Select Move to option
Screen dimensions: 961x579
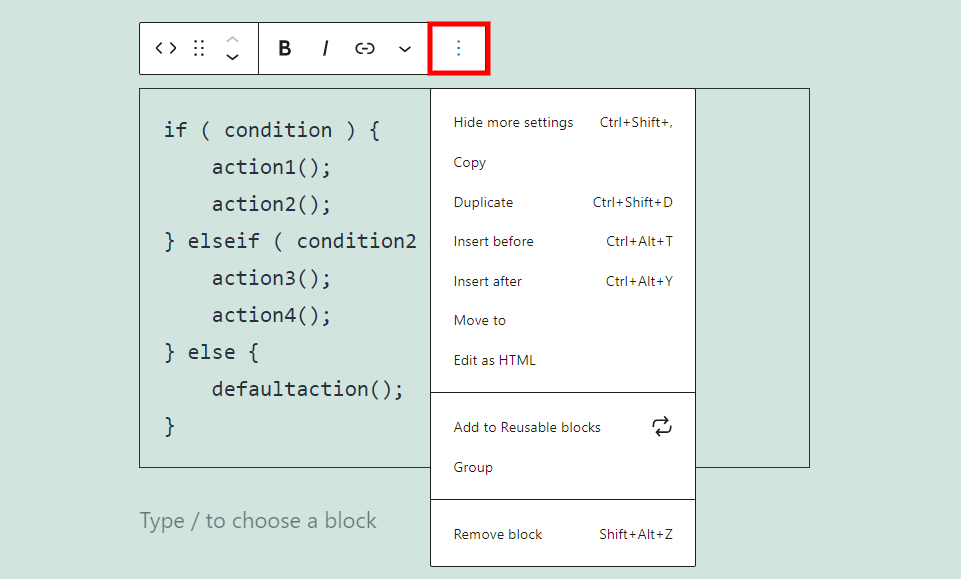click(480, 320)
